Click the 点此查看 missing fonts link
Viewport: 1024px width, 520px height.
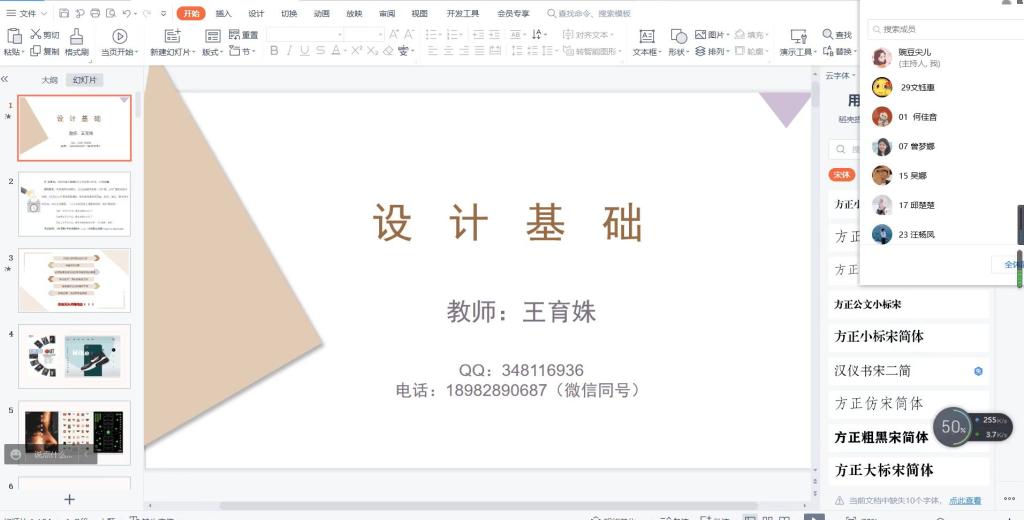coord(964,500)
